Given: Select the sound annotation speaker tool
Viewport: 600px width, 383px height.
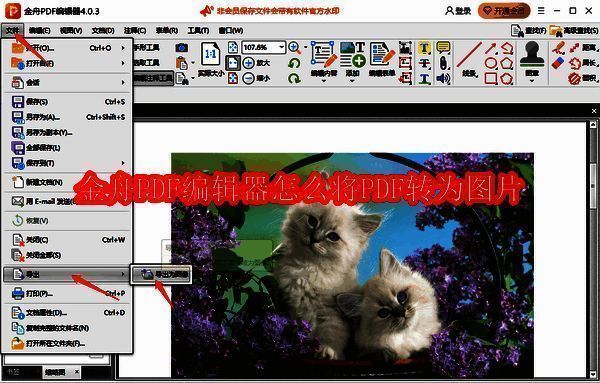Looking at the screenshot, I should pyautogui.click(x=443, y=78).
